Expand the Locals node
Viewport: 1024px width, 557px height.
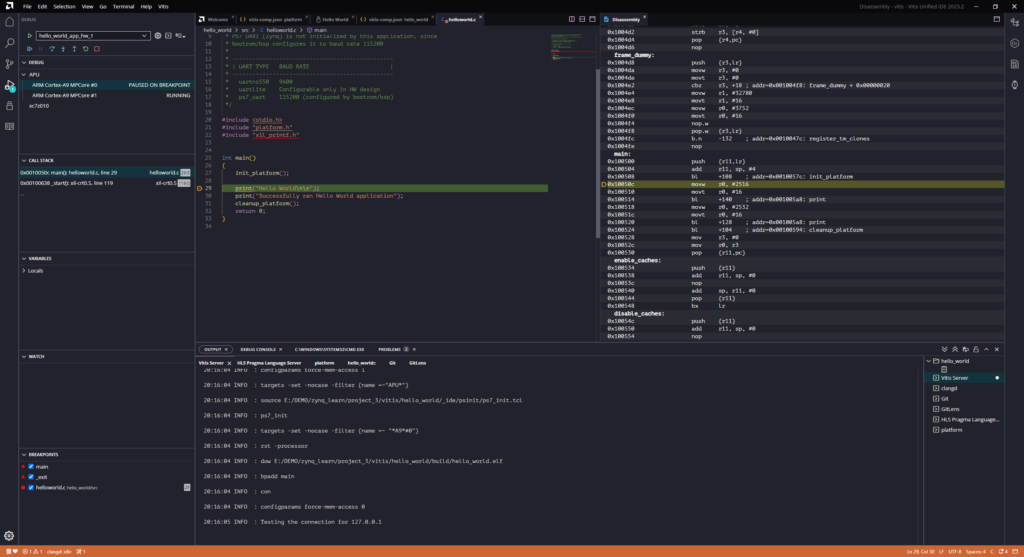(24, 270)
